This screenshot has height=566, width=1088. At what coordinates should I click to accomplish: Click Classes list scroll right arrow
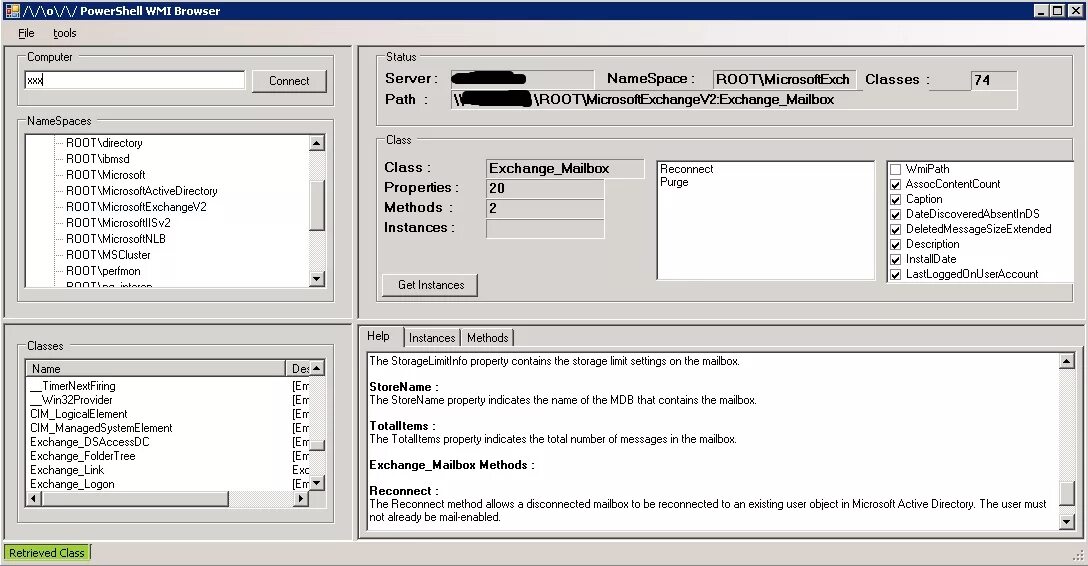tap(301, 499)
